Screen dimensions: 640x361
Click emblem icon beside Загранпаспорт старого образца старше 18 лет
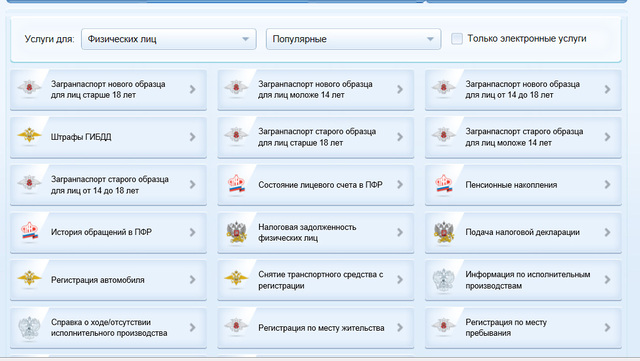[x=236, y=135]
